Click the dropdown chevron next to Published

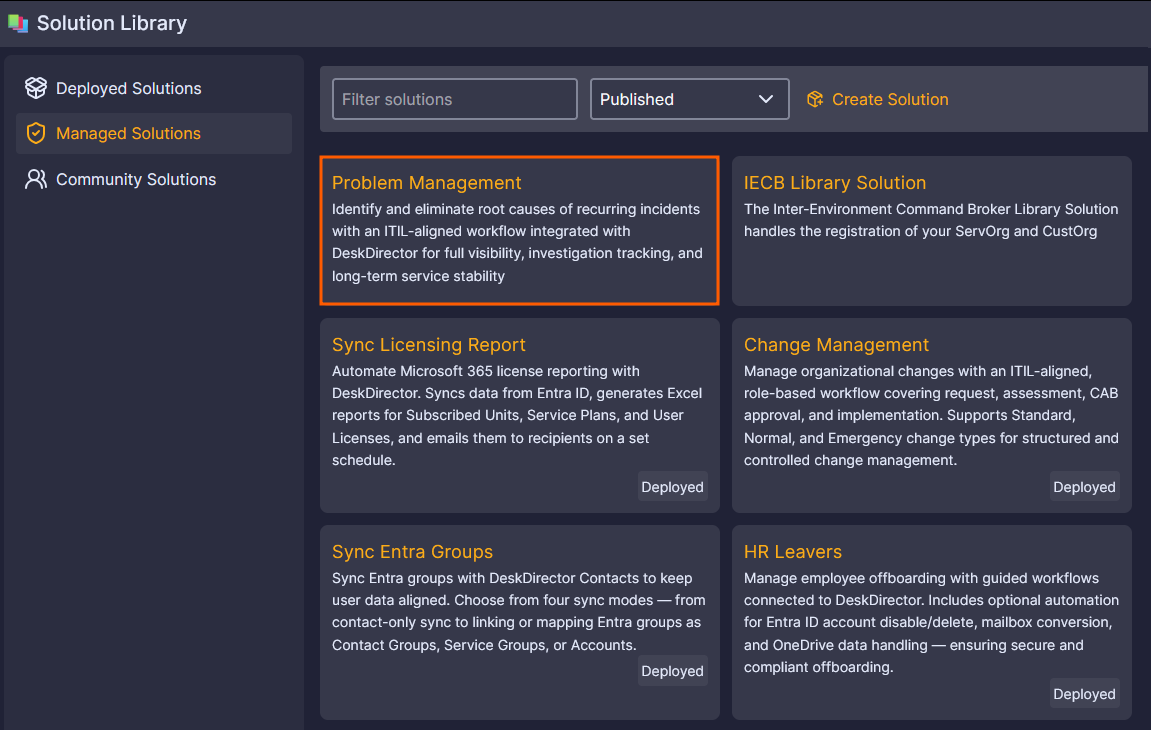[x=766, y=99]
